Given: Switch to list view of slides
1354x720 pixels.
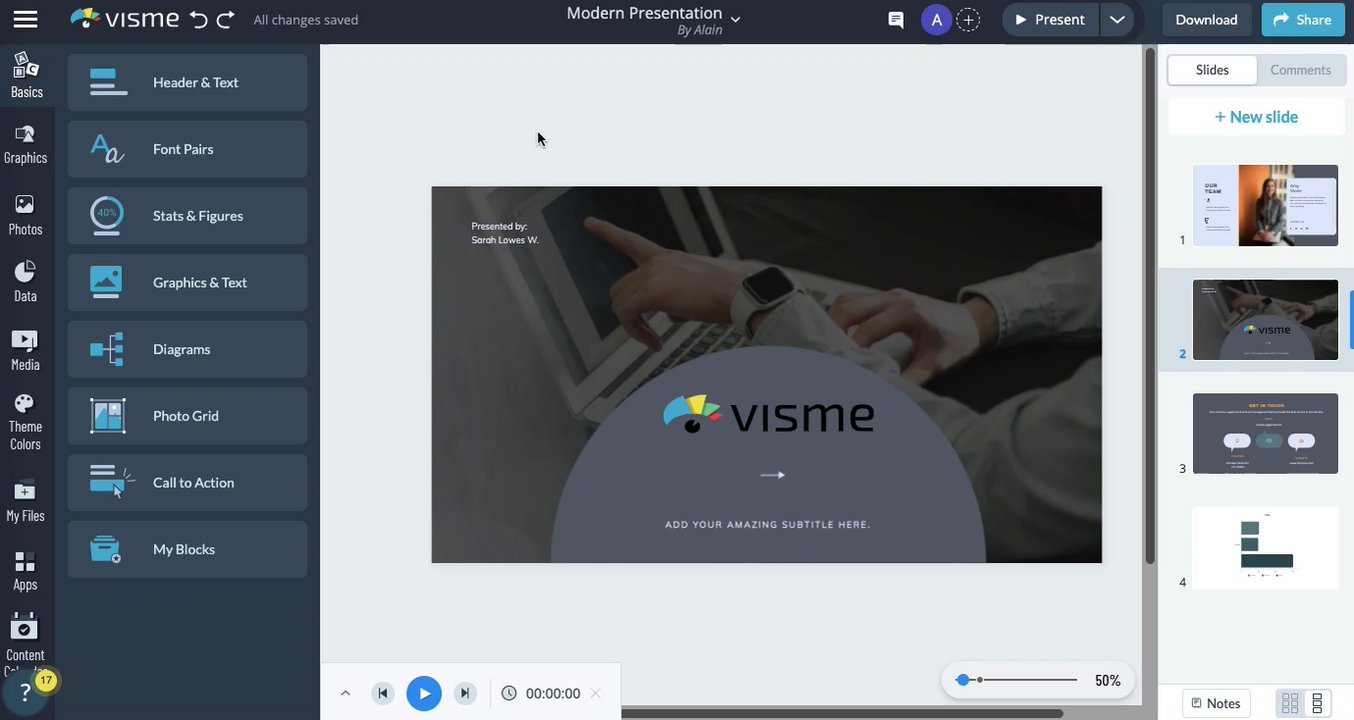Looking at the screenshot, I should pos(1317,703).
